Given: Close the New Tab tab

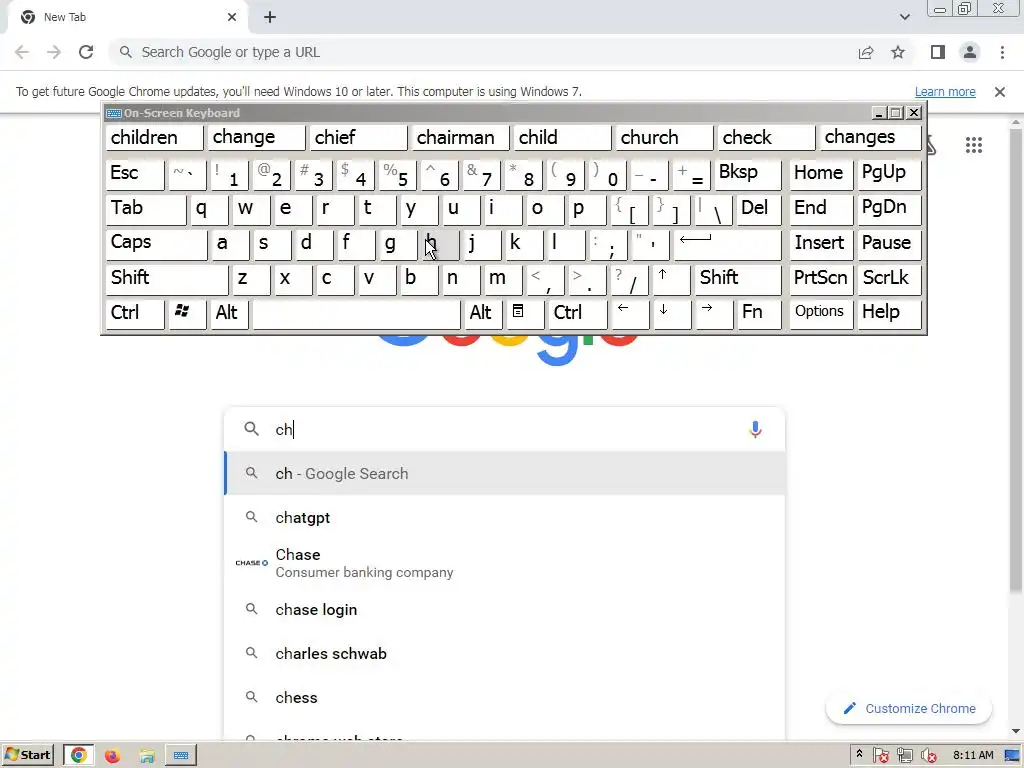Looking at the screenshot, I should (232, 18).
